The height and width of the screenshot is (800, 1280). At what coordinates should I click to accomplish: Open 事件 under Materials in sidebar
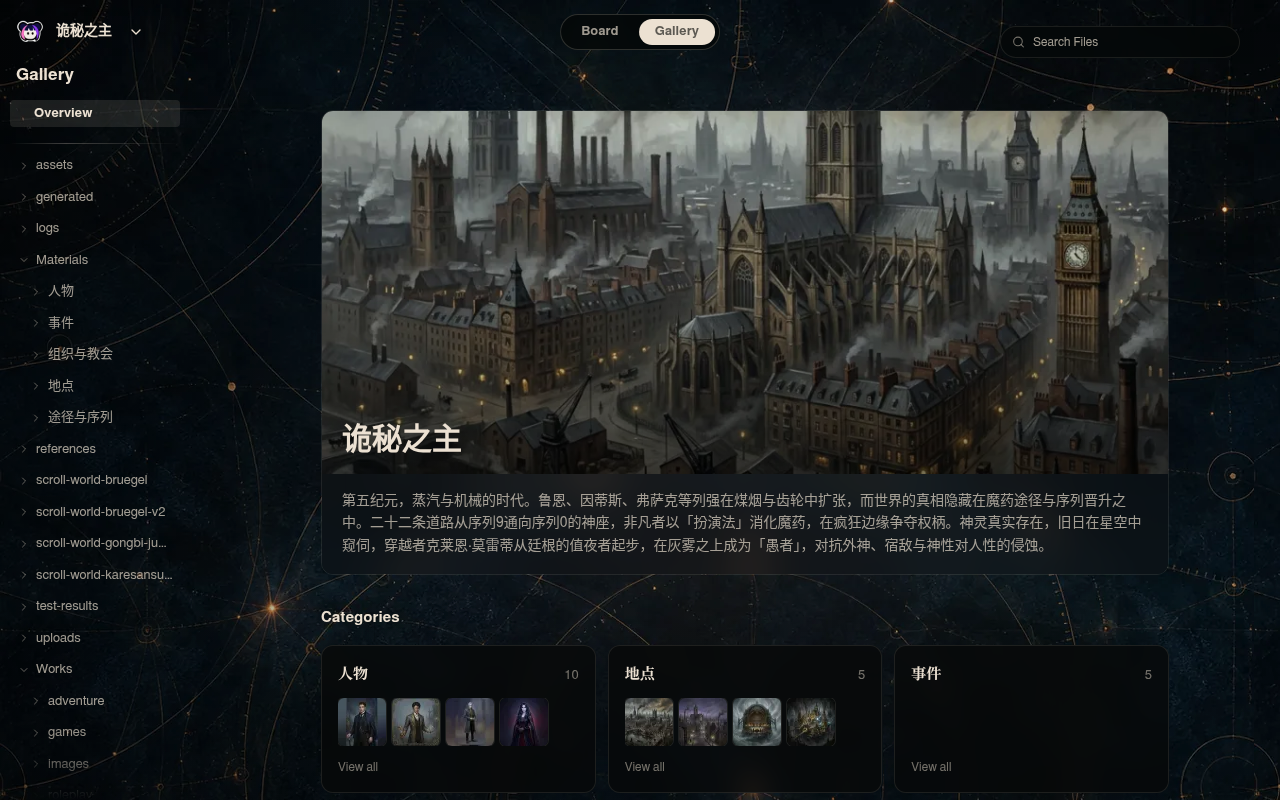(61, 323)
